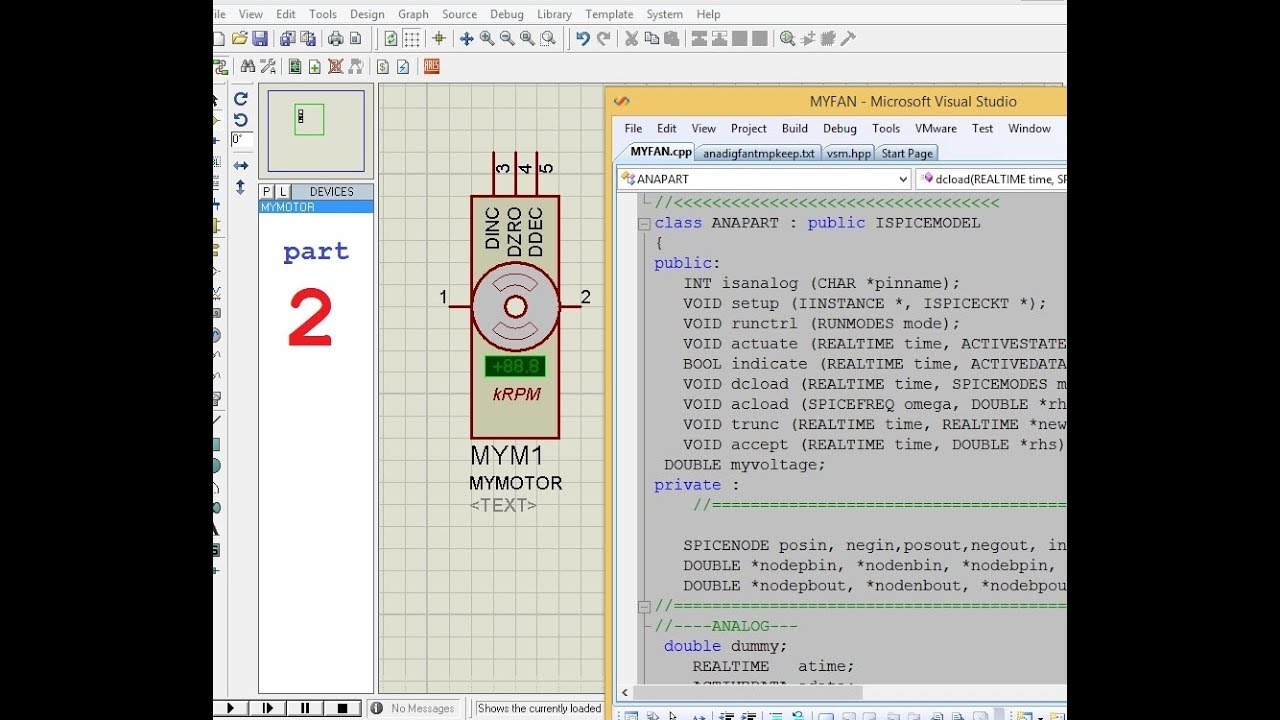Viewport: 1280px width, 720px height.
Task: Select MYMOTOR in the devices list
Action: click(x=316, y=207)
